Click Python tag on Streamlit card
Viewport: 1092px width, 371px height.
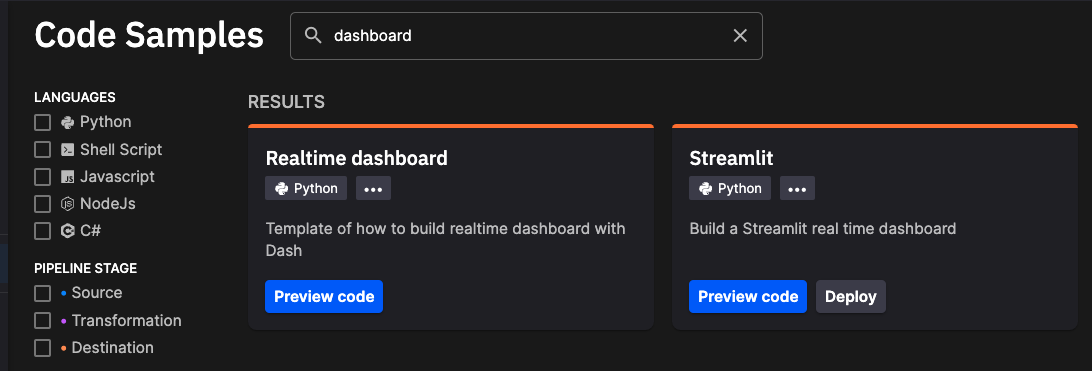[730, 189]
